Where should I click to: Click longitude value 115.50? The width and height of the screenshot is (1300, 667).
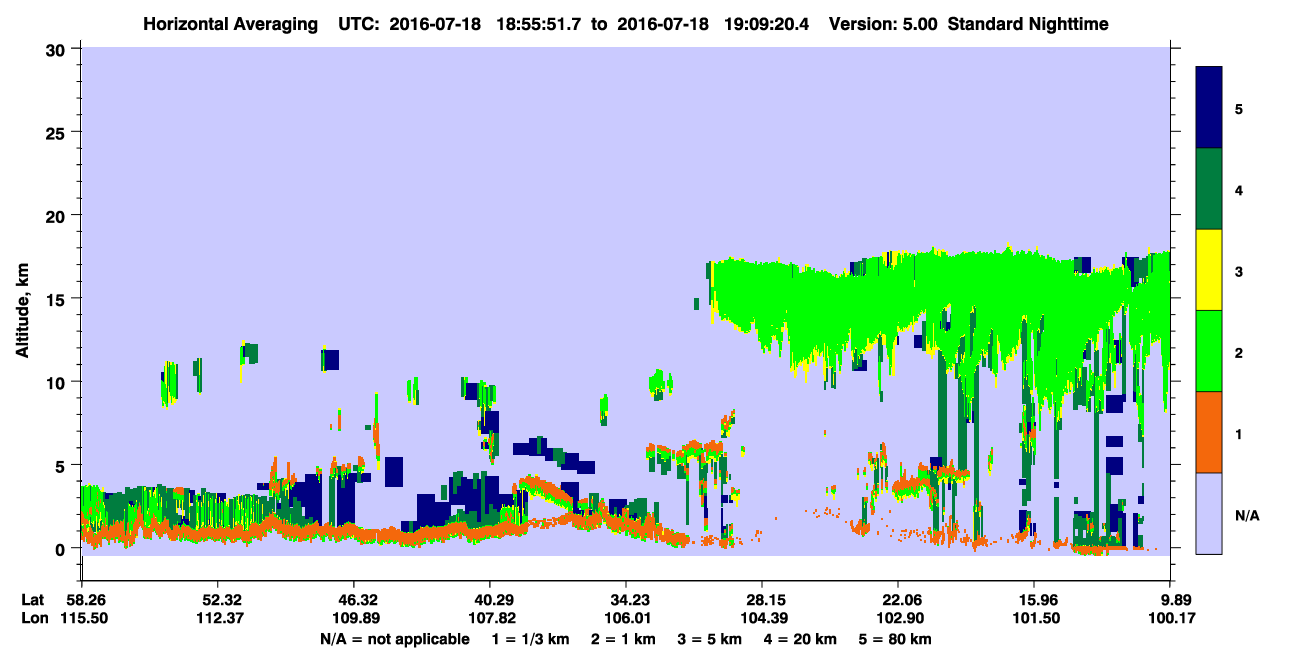[82, 619]
